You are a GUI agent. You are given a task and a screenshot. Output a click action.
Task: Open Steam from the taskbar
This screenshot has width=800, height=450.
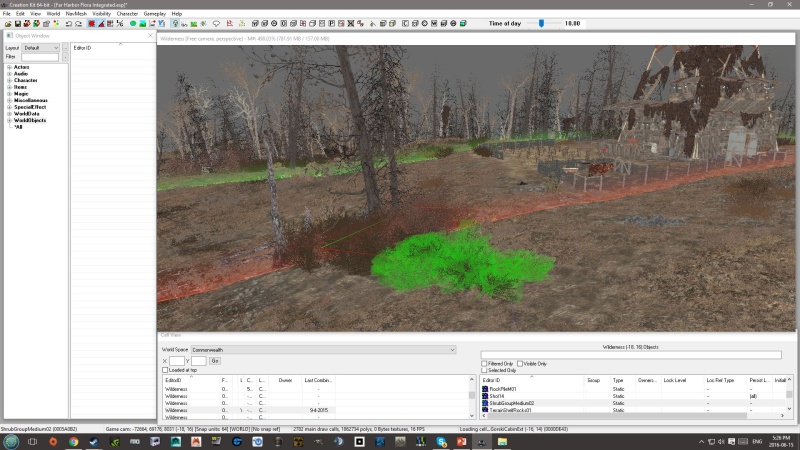tap(94, 441)
